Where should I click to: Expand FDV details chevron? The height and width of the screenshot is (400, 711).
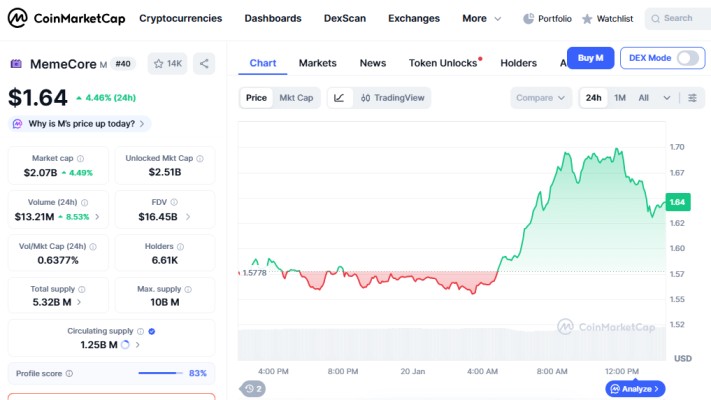(188, 217)
